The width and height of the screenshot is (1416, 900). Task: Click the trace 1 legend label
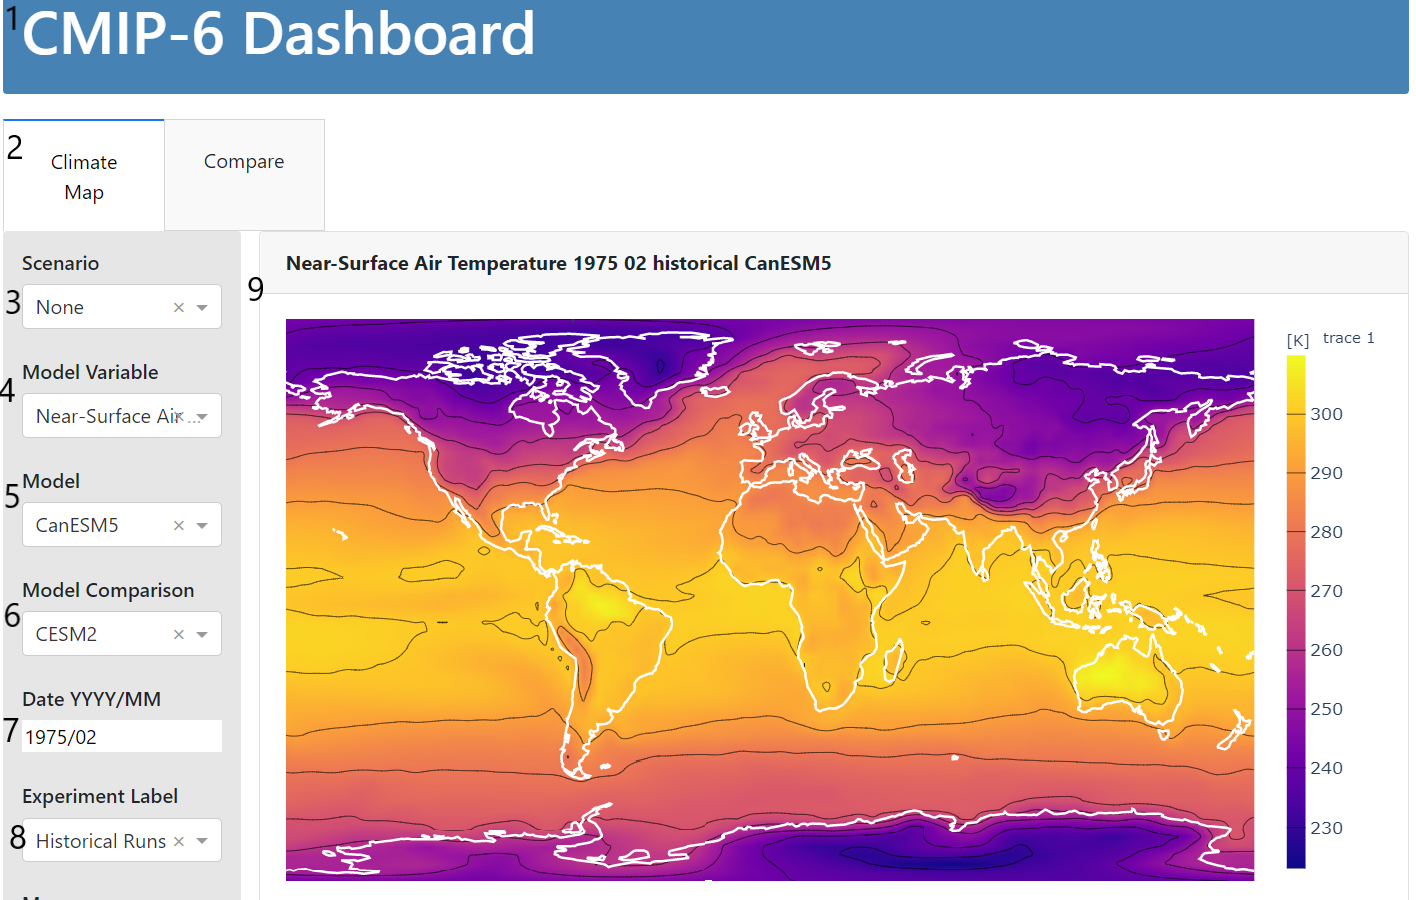pyautogui.click(x=1348, y=338)
